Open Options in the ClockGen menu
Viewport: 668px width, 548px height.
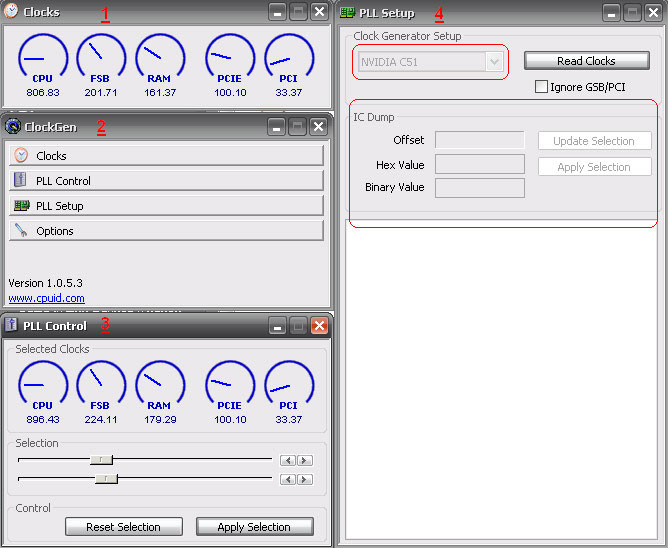(x=166, y=231)
